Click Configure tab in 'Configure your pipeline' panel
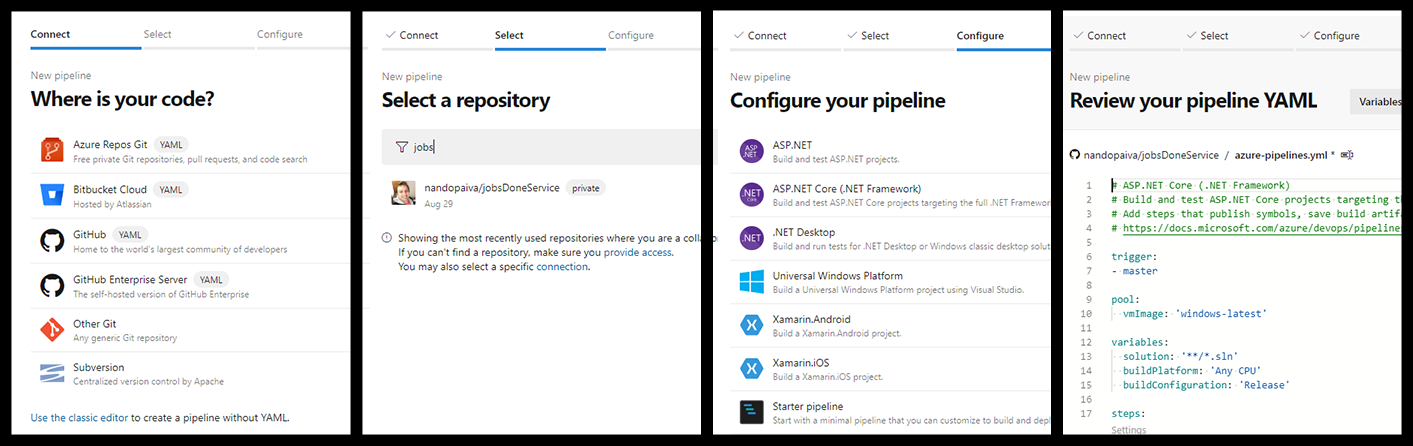Screen dimensions: 1413x446 click(x=980, y=35)
